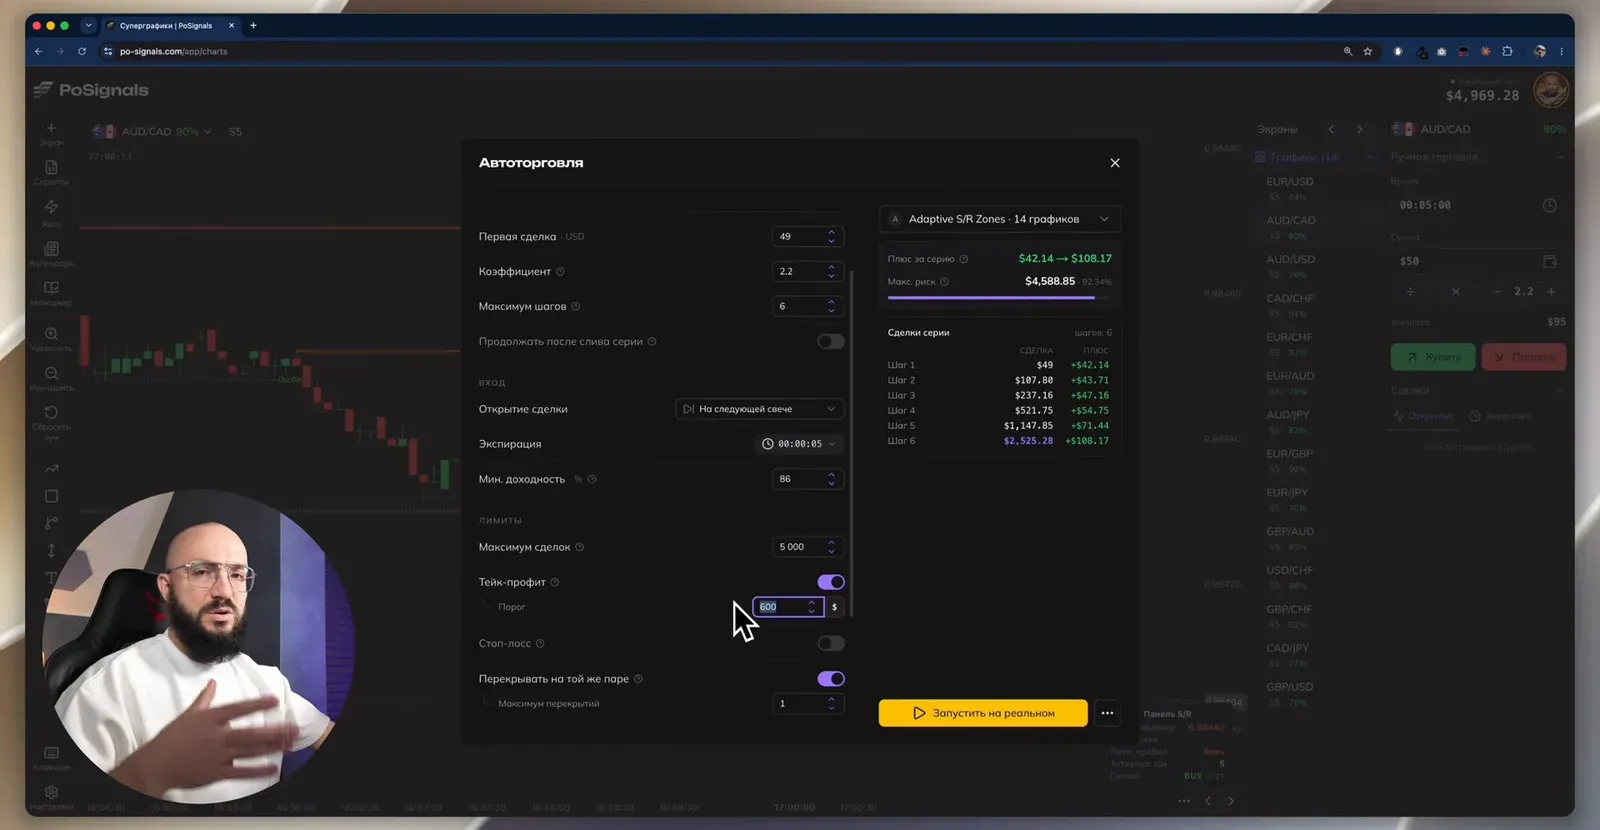Viewport: 1600px width, 830px height.
Task: Select EUR/USD in the charts list
Action: click(1290, 182)
